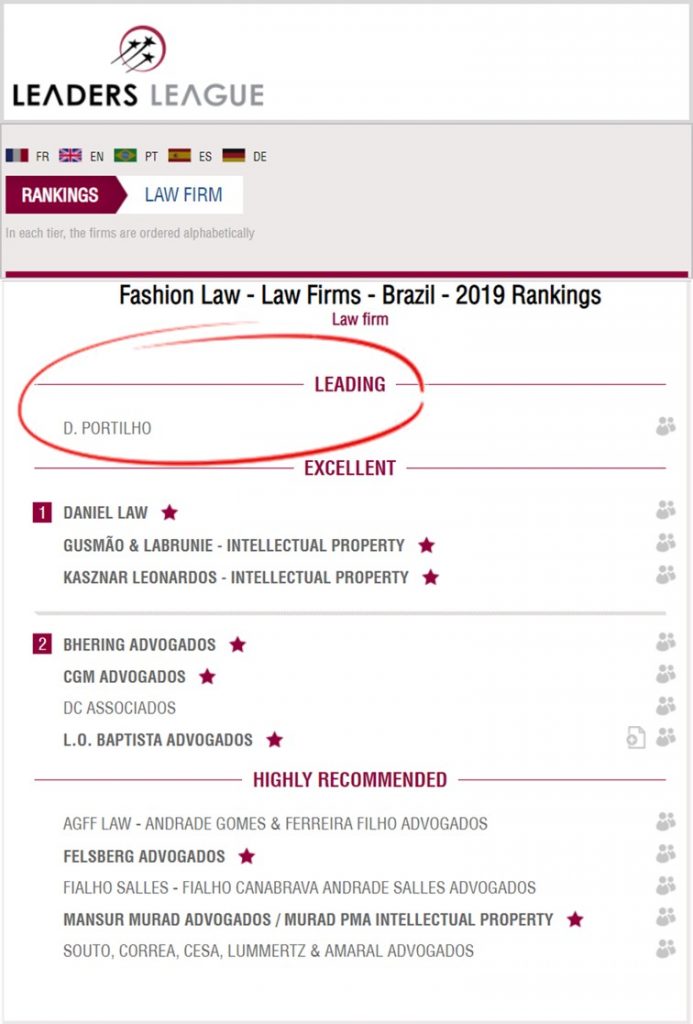This screenshot has width=693, height=1024.
Task: Click the HIGHLY RECOMMENDED section heading
Action: tap(350, 780)
